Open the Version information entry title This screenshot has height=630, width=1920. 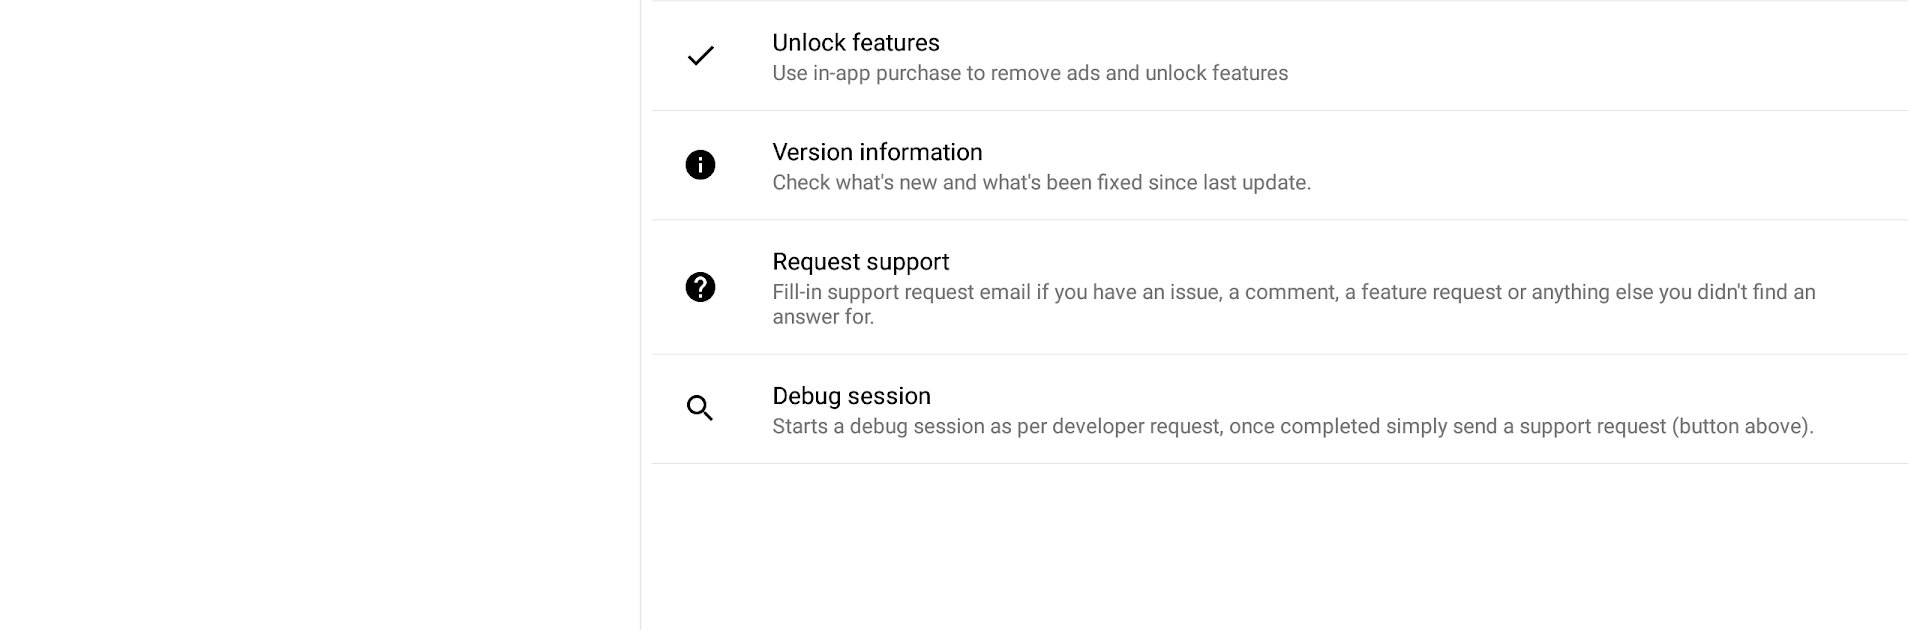tap(877, 152)
